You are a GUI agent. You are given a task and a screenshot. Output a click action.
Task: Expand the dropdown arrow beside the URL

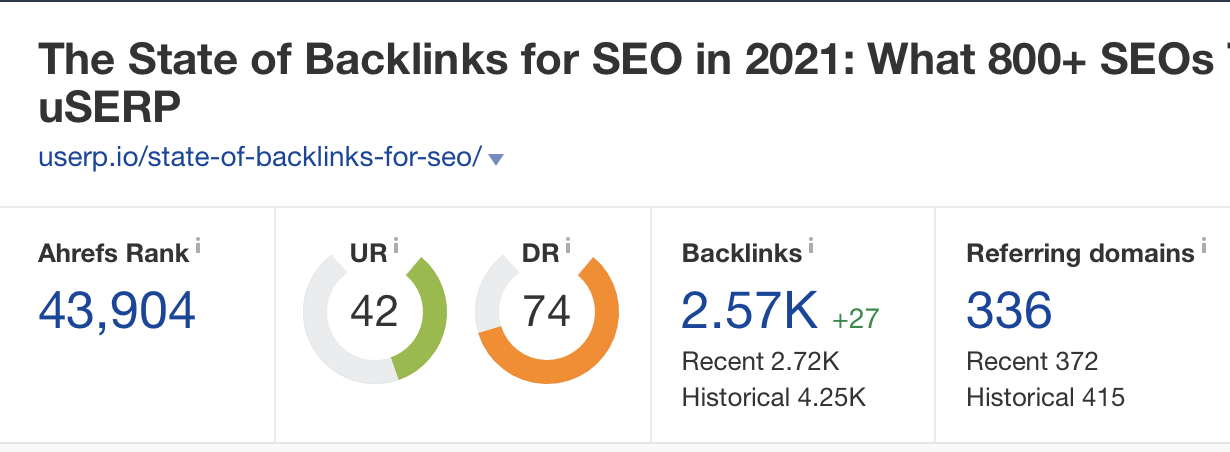(x=496, y=159)
